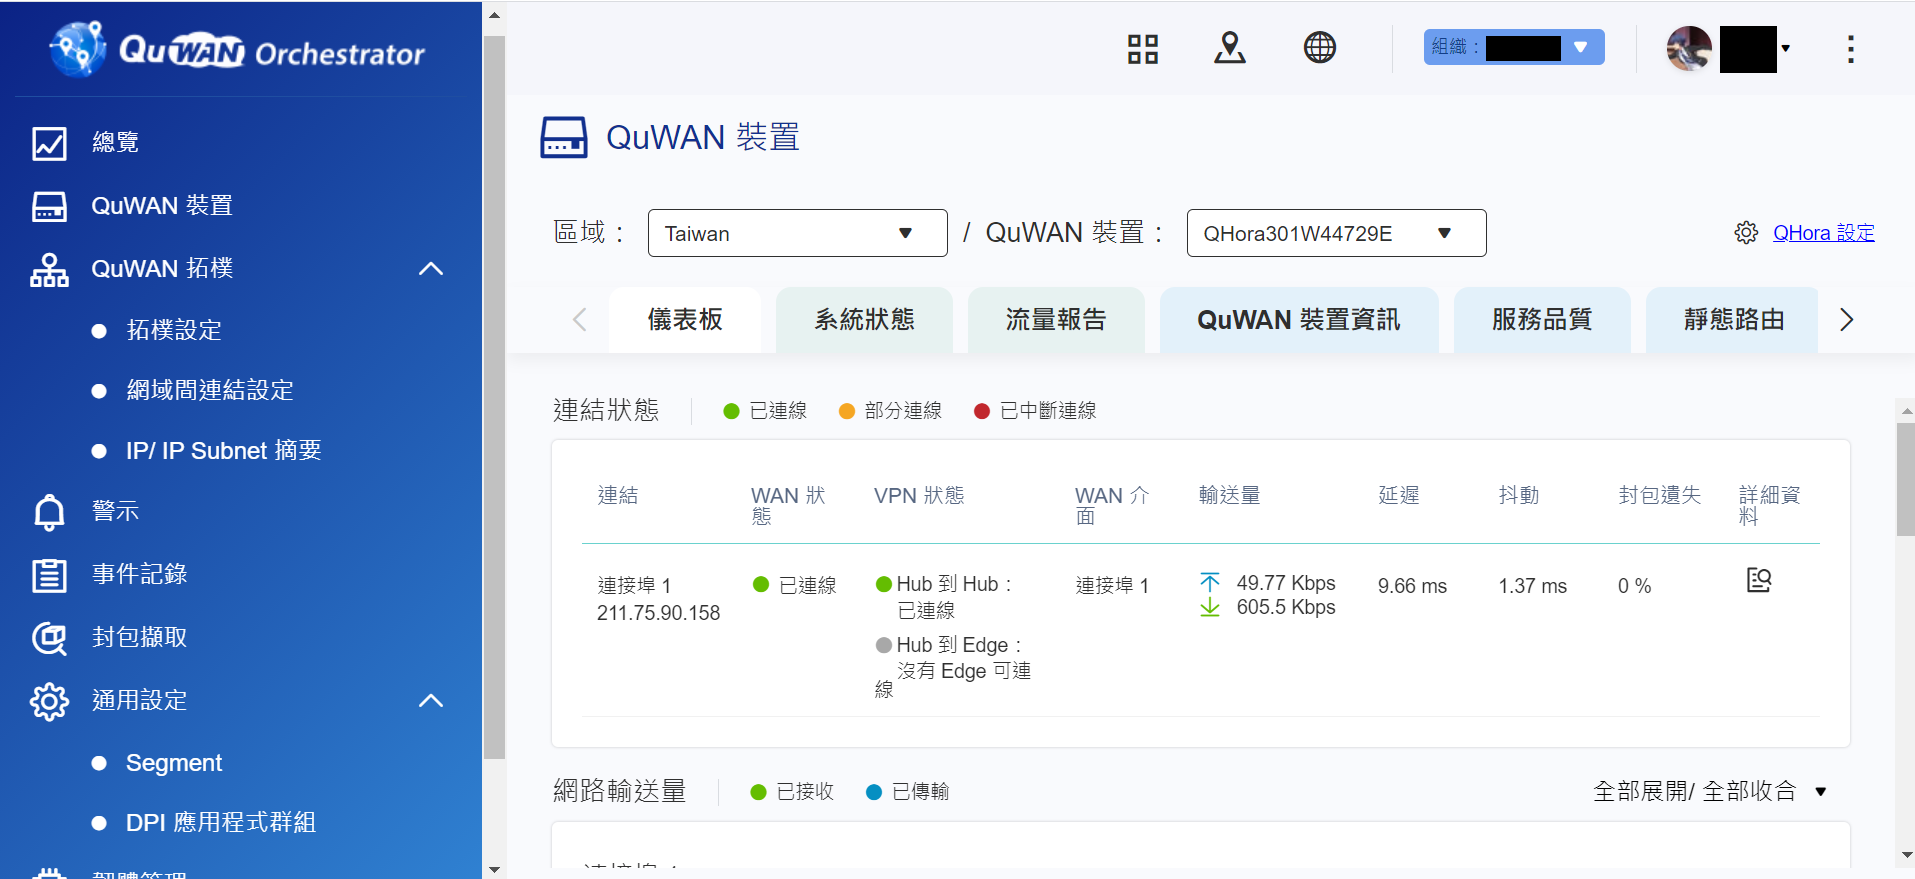1915x879 pixels.
Task: Collapse the 通用設定 sidebar section
Action: [x=430, y=701]
